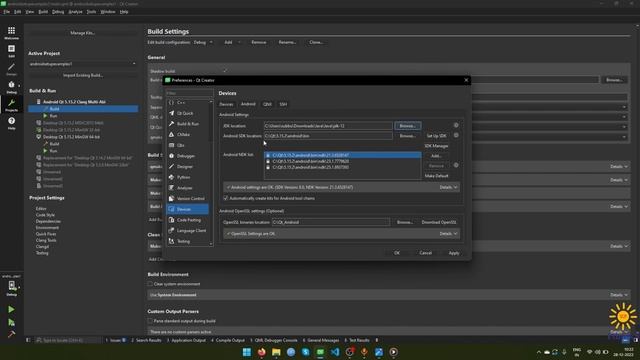Open Qbs preferences category

coord(189,145)
